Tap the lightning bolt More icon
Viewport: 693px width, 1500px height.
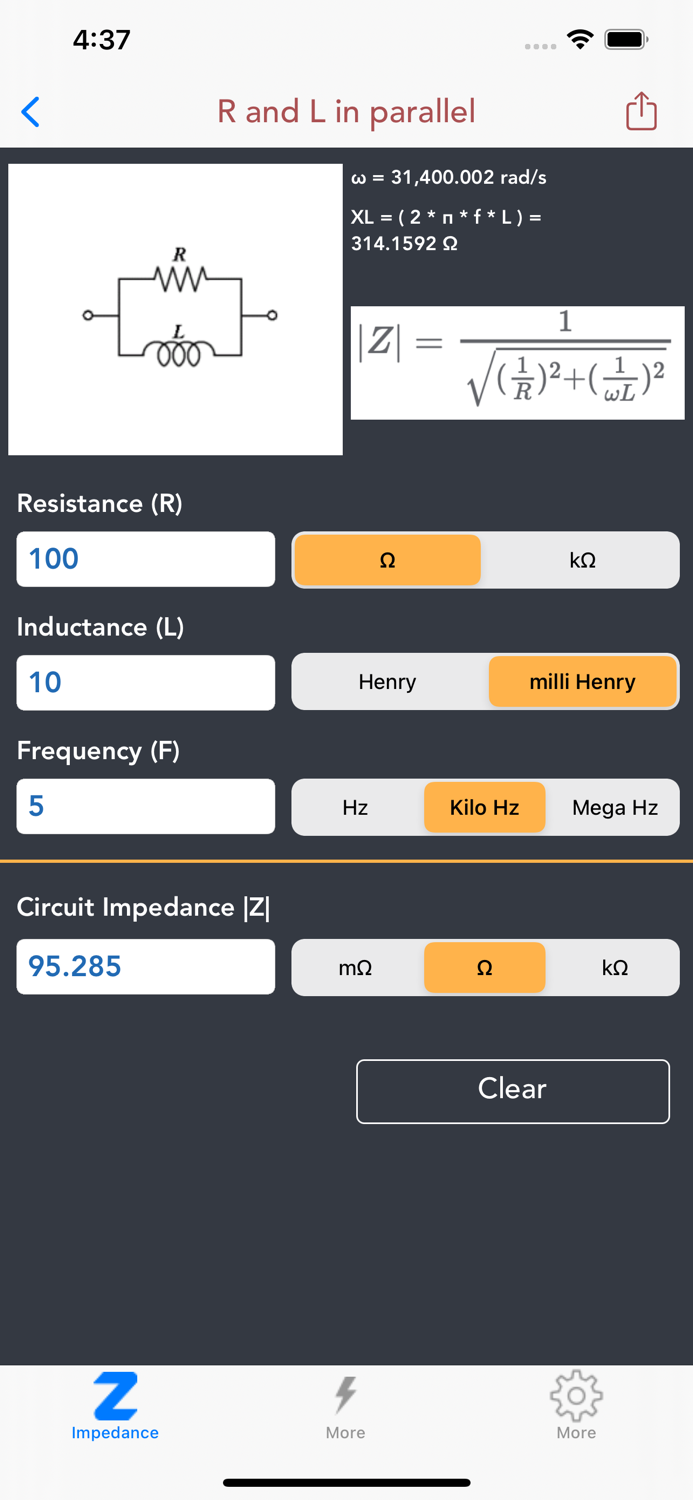(346, 1390)
